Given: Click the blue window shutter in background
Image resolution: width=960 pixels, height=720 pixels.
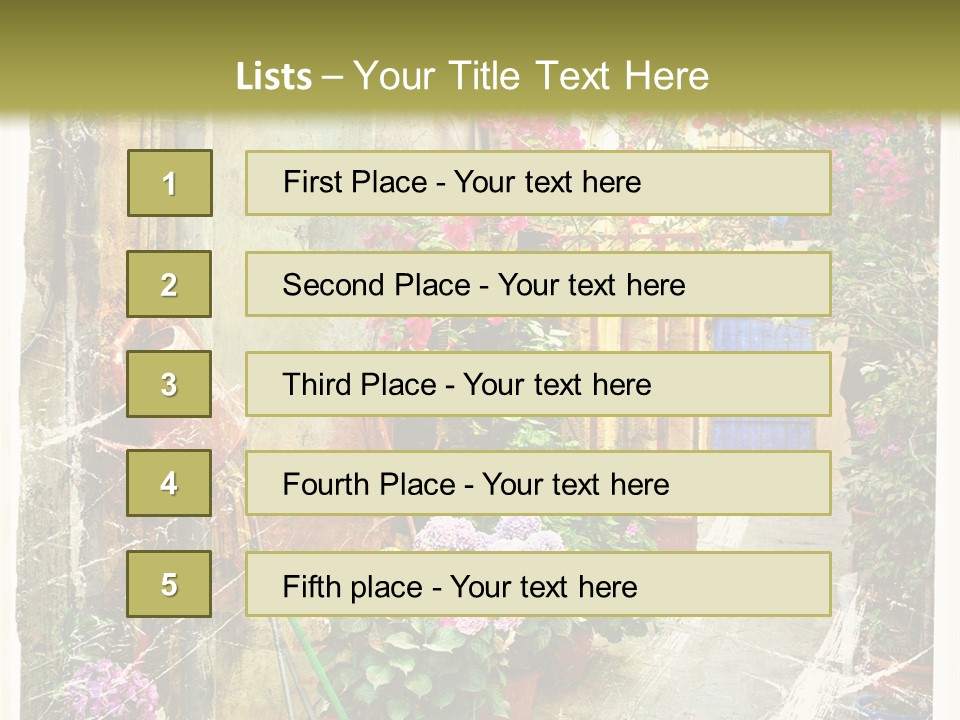Looking at the screenshot, I should [x=761, y=334].
